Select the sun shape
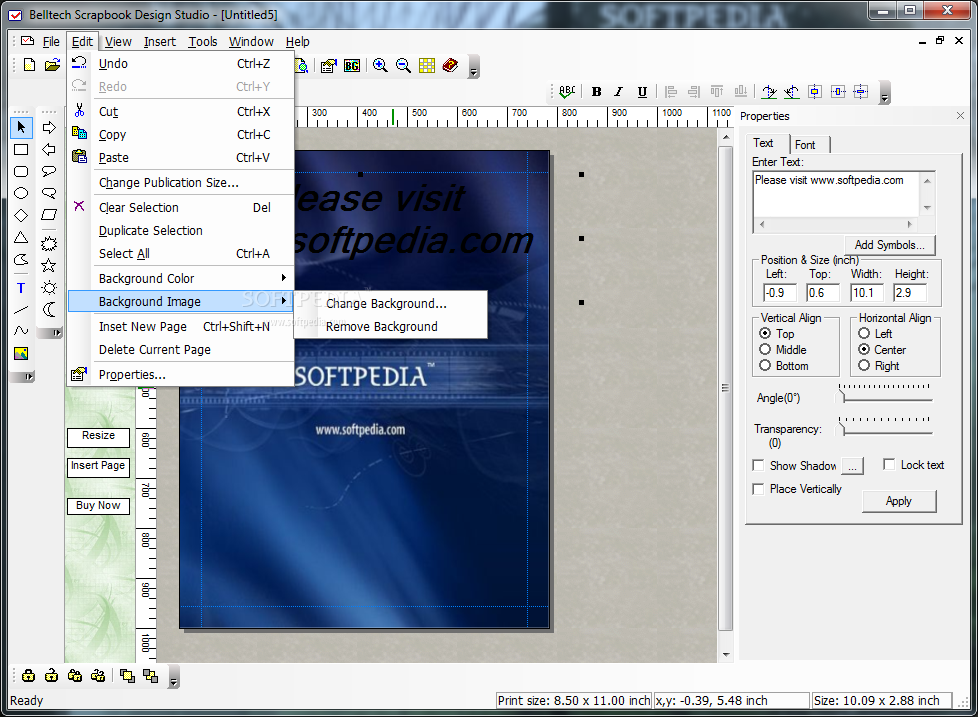The width and height of the screenshot is (978, 717). click(x=49, y=287)
